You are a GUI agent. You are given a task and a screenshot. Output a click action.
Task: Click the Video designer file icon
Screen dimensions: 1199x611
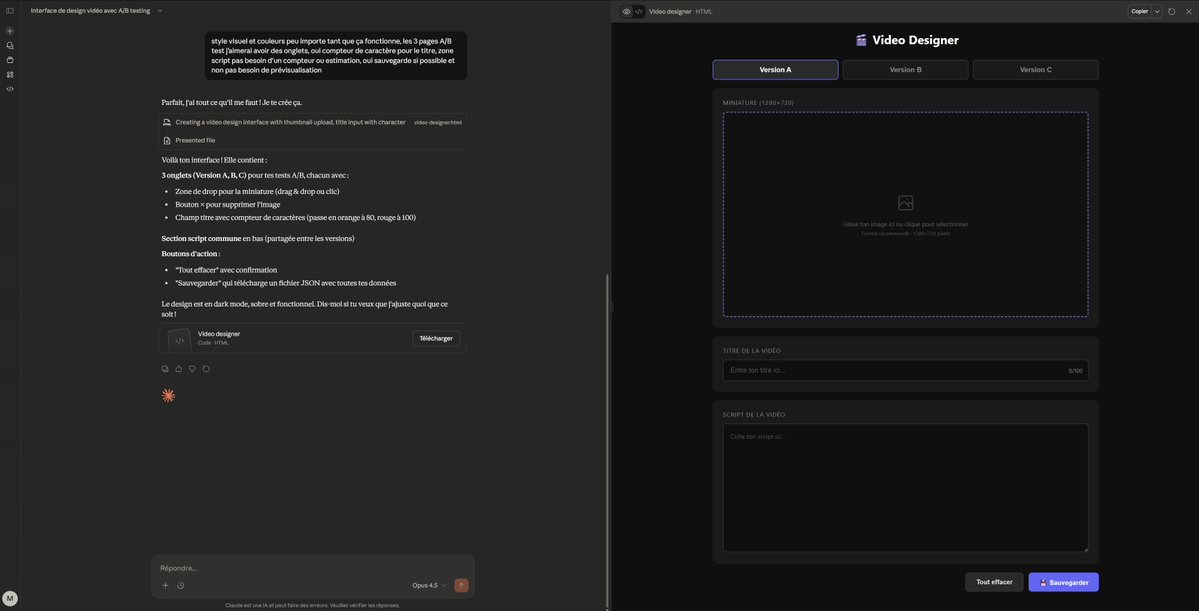[x=180, y=339]
